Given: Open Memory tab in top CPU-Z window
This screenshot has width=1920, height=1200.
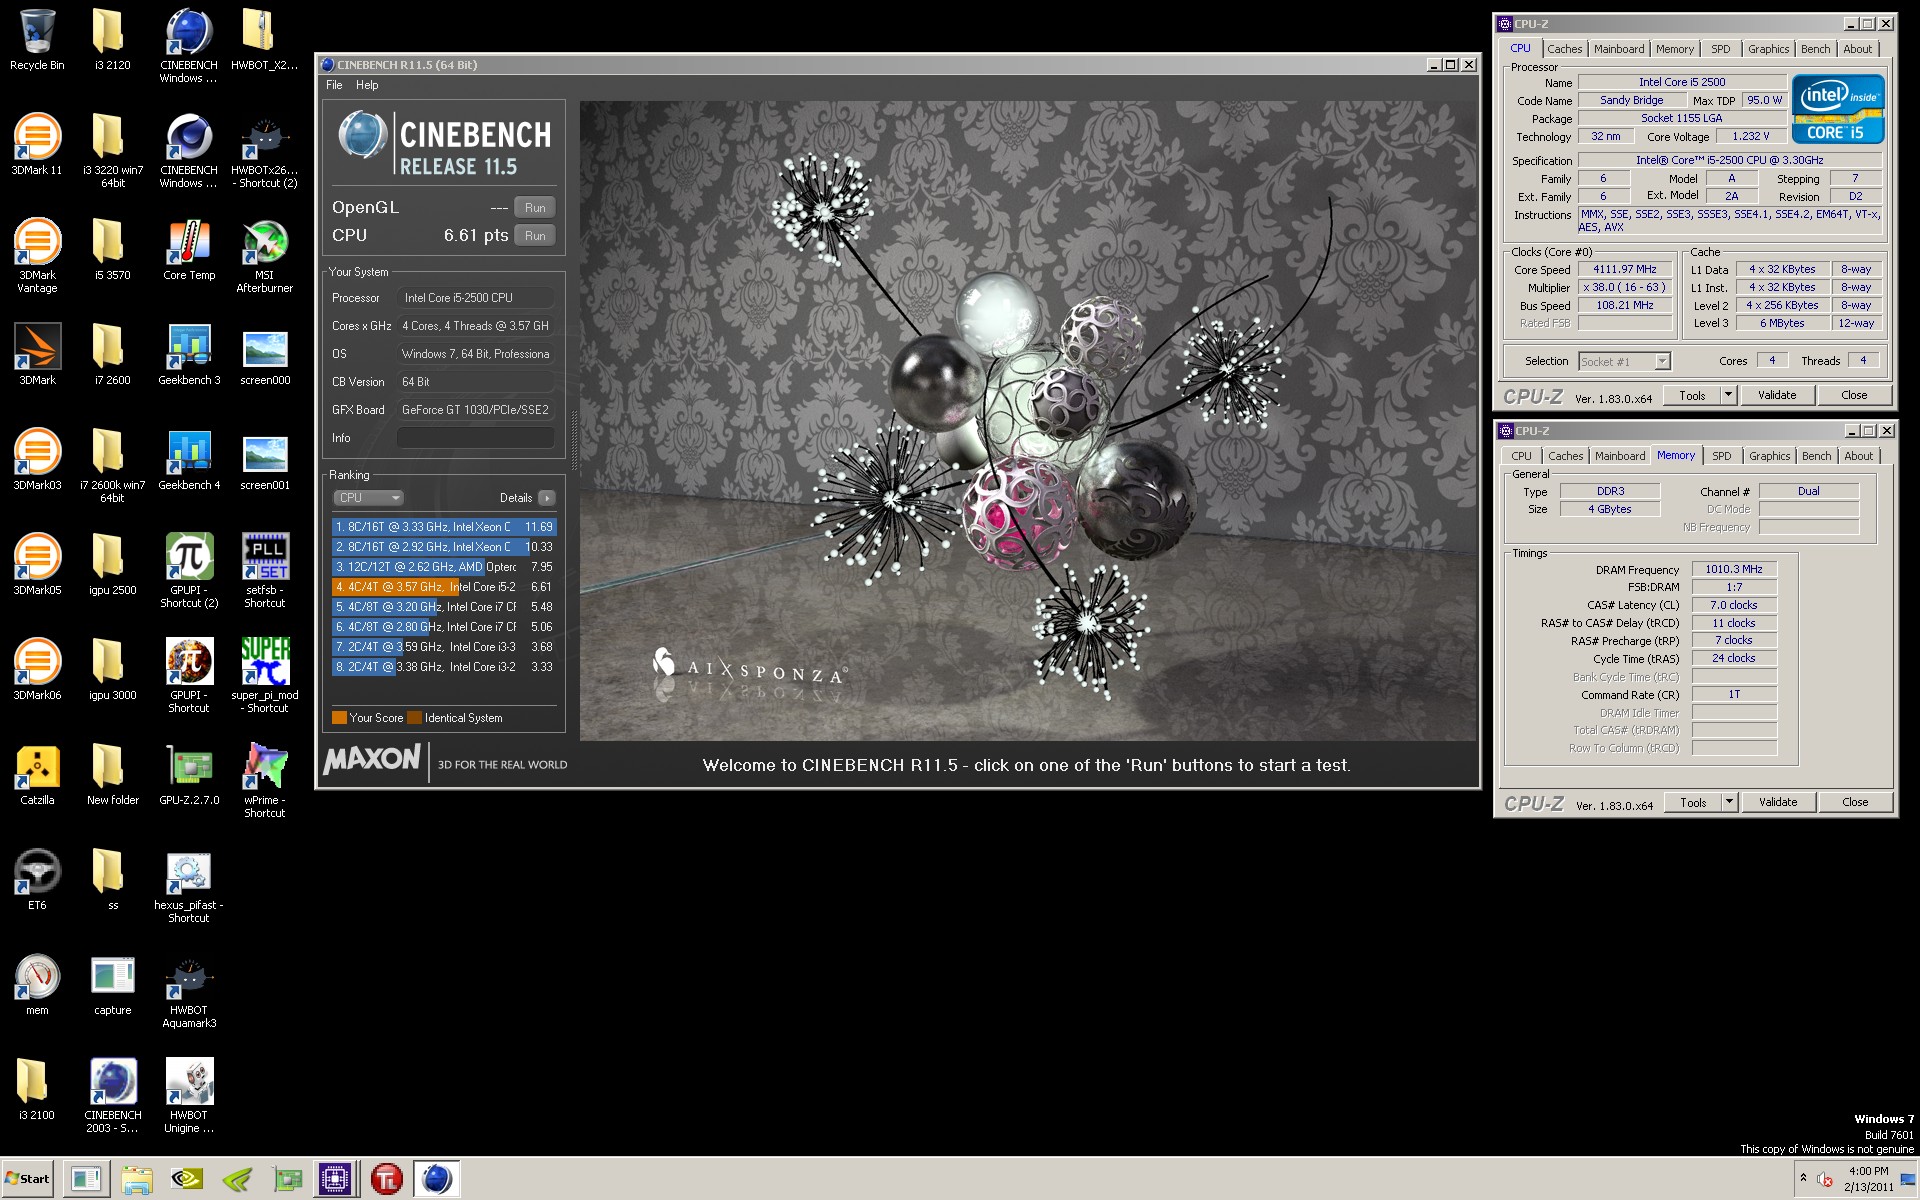Looking at the screenshot, I should pos(1674,49).
